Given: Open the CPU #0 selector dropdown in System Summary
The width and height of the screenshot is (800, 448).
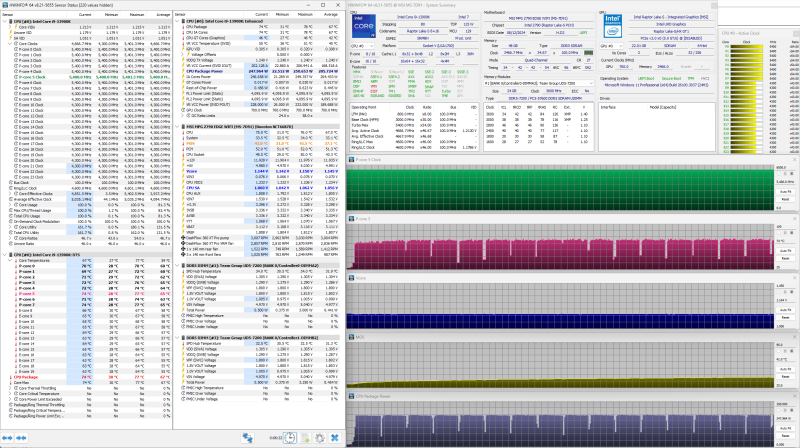Looking at the screenshot, I should (363, 46).
